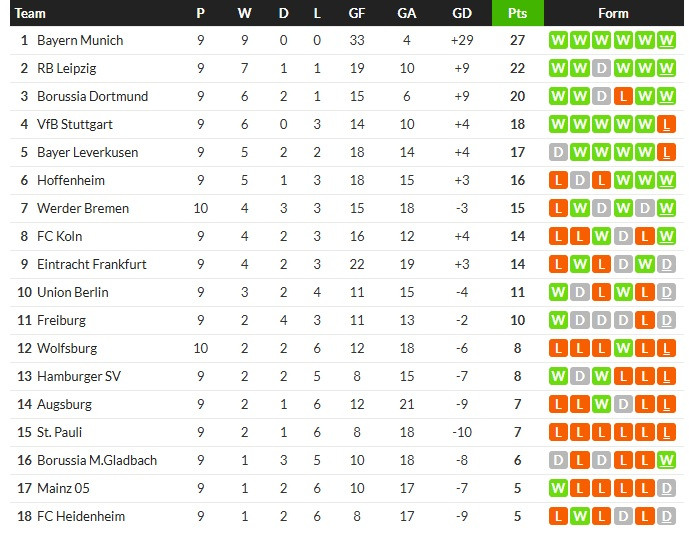
Task: Open the Union Berlin team link
Action: (x=73, y=293)
